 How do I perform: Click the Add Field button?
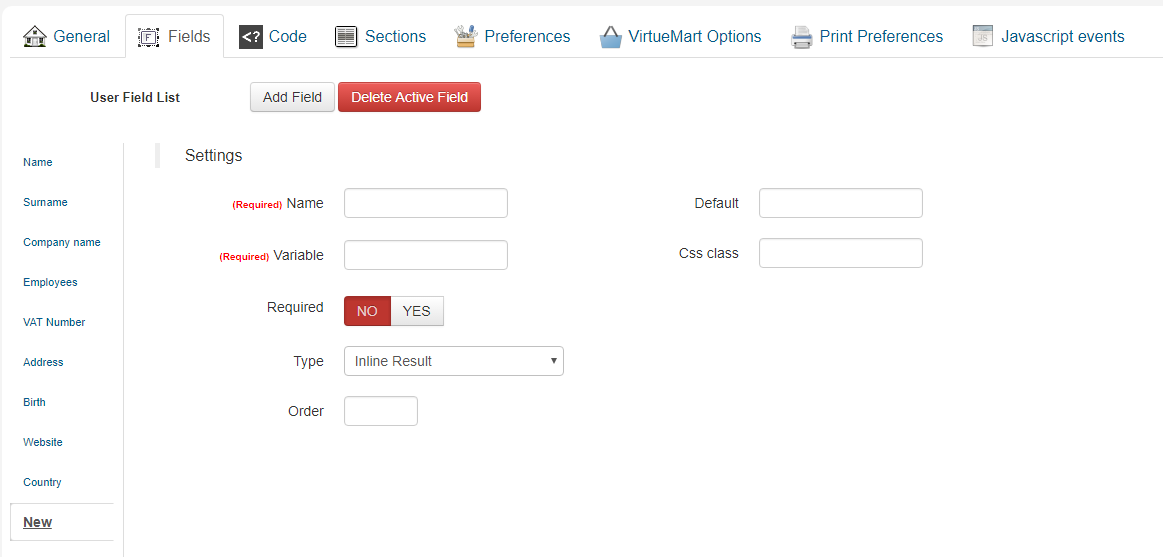coord(292,97)
